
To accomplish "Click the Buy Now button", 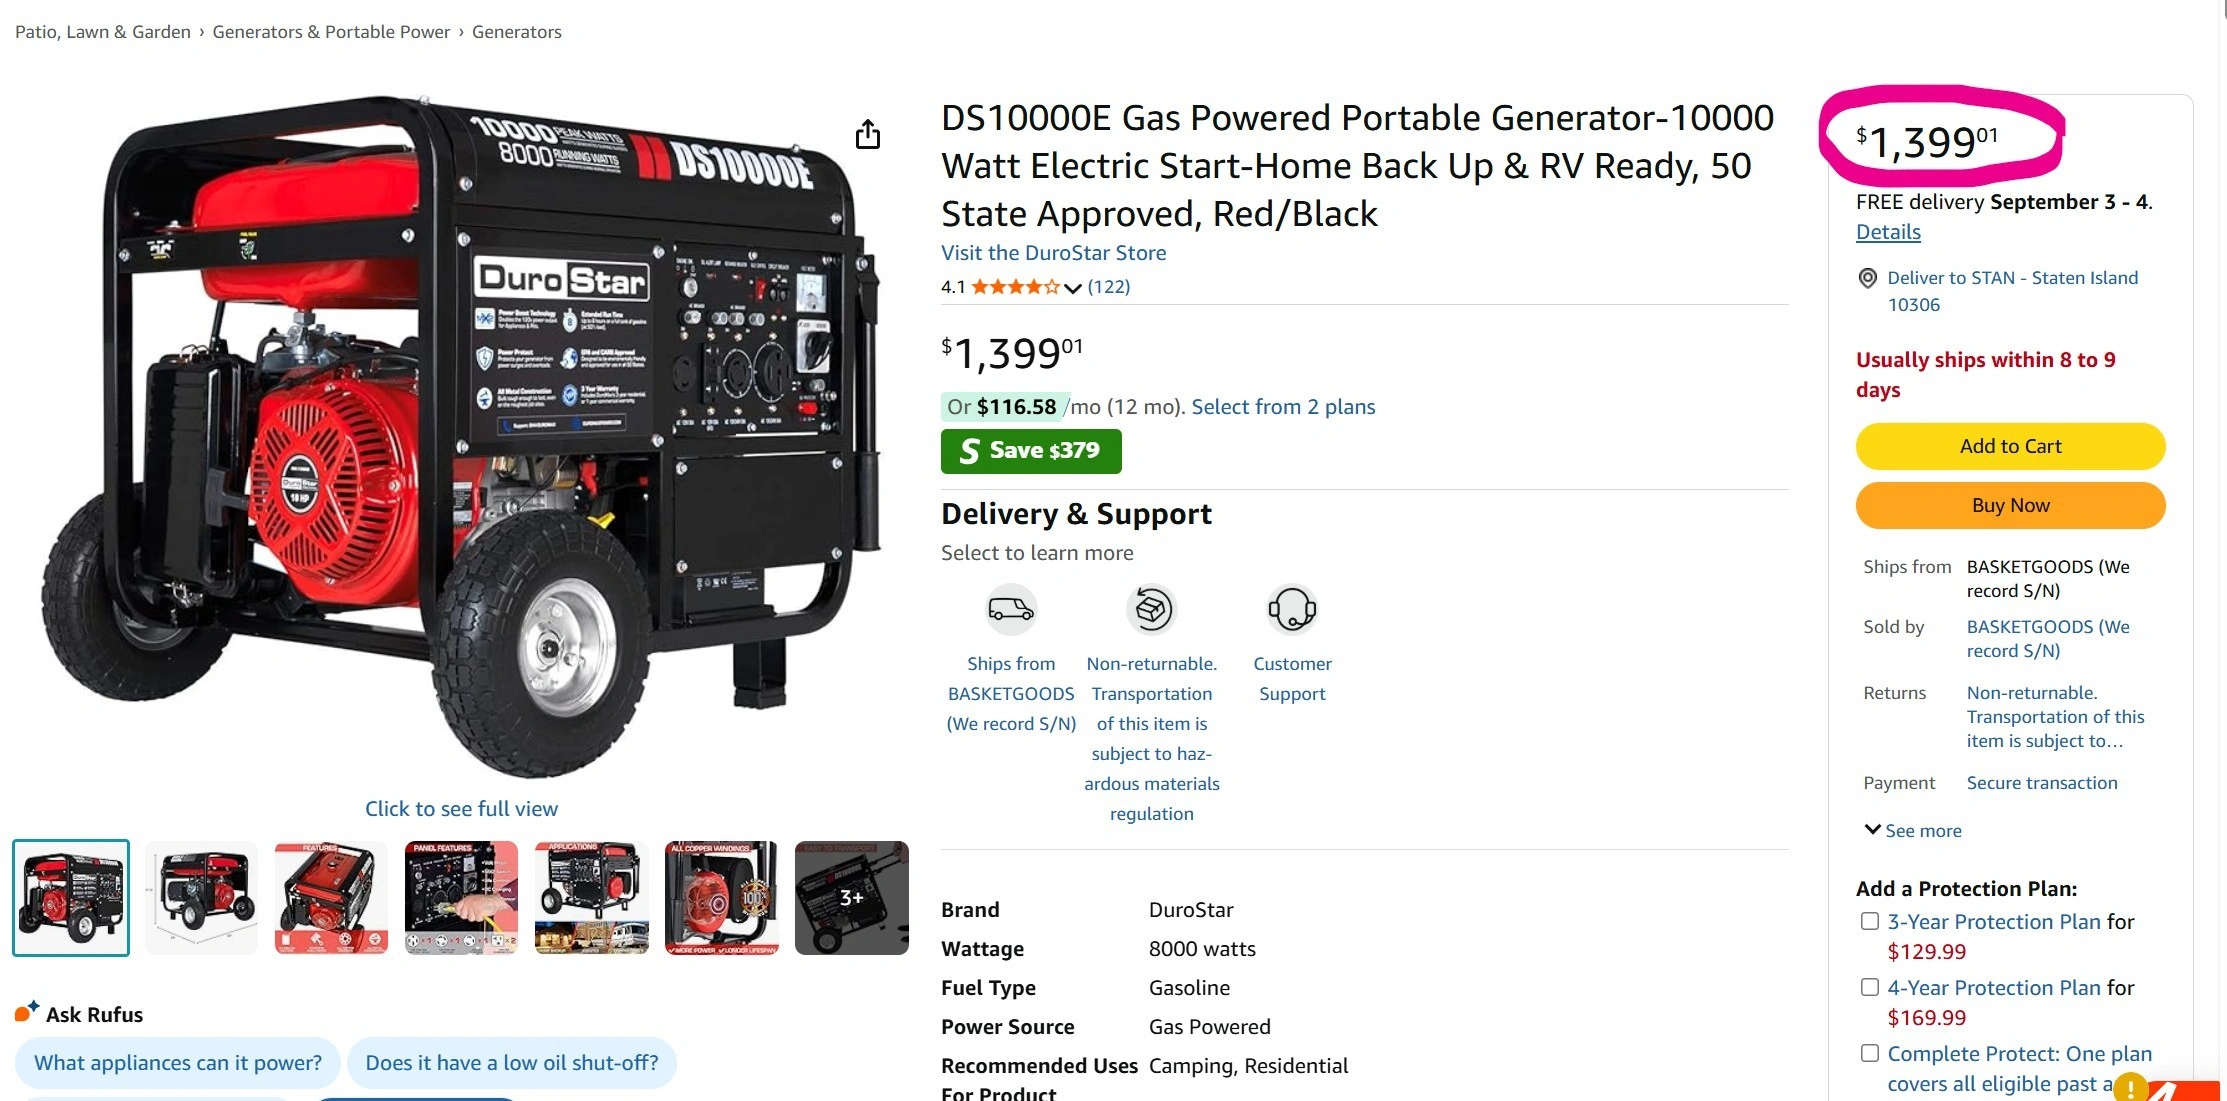I will coord(2010,505).
